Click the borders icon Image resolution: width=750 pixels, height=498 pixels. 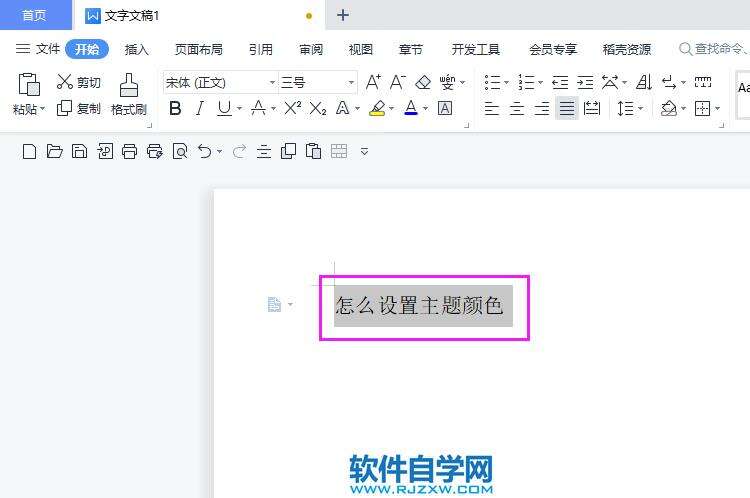(x=703, y=109)
